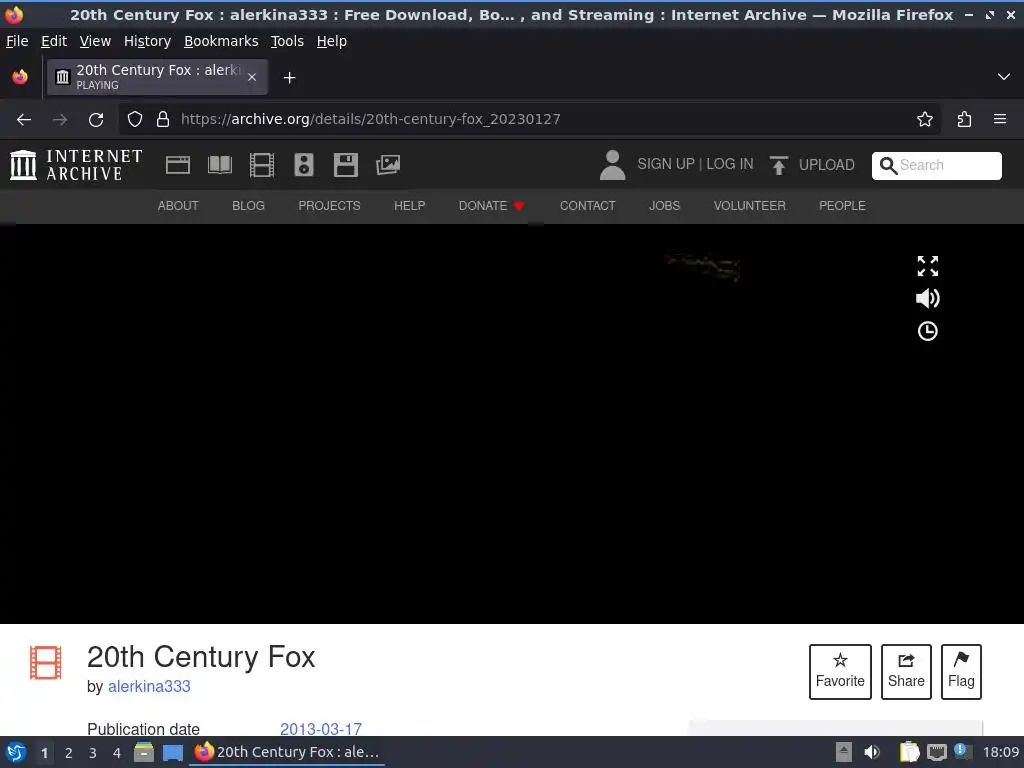The height and width of the screenshot is (768, 1024).
Task: Open the CONTACT link
Action: pyautogui.click(x=587, y=206)
